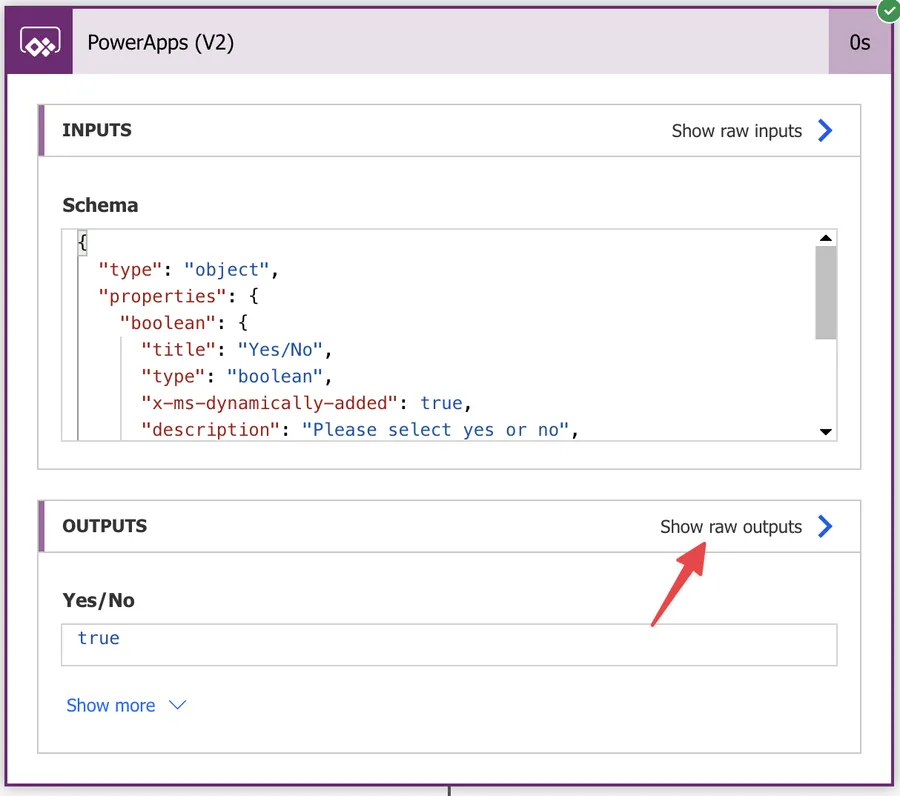Viewport: 900px width, 796px height.
Task: Collapse the PowerApps (V2) card title
Action: (x=161, y=43)
